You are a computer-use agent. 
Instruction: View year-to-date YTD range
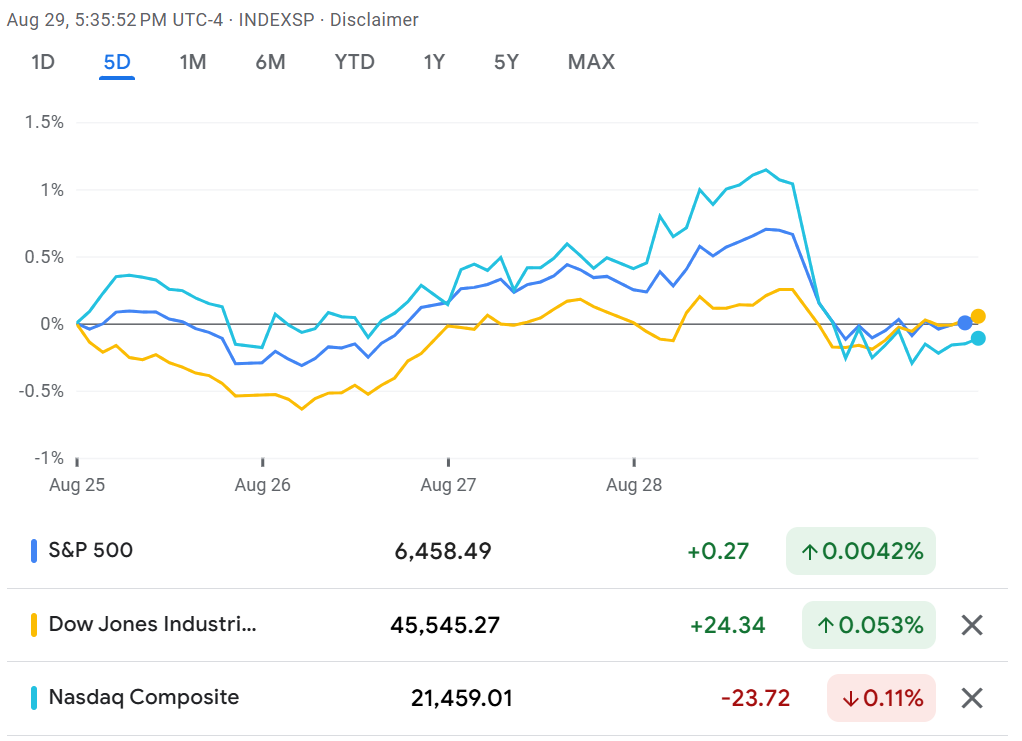pos(355,62)
